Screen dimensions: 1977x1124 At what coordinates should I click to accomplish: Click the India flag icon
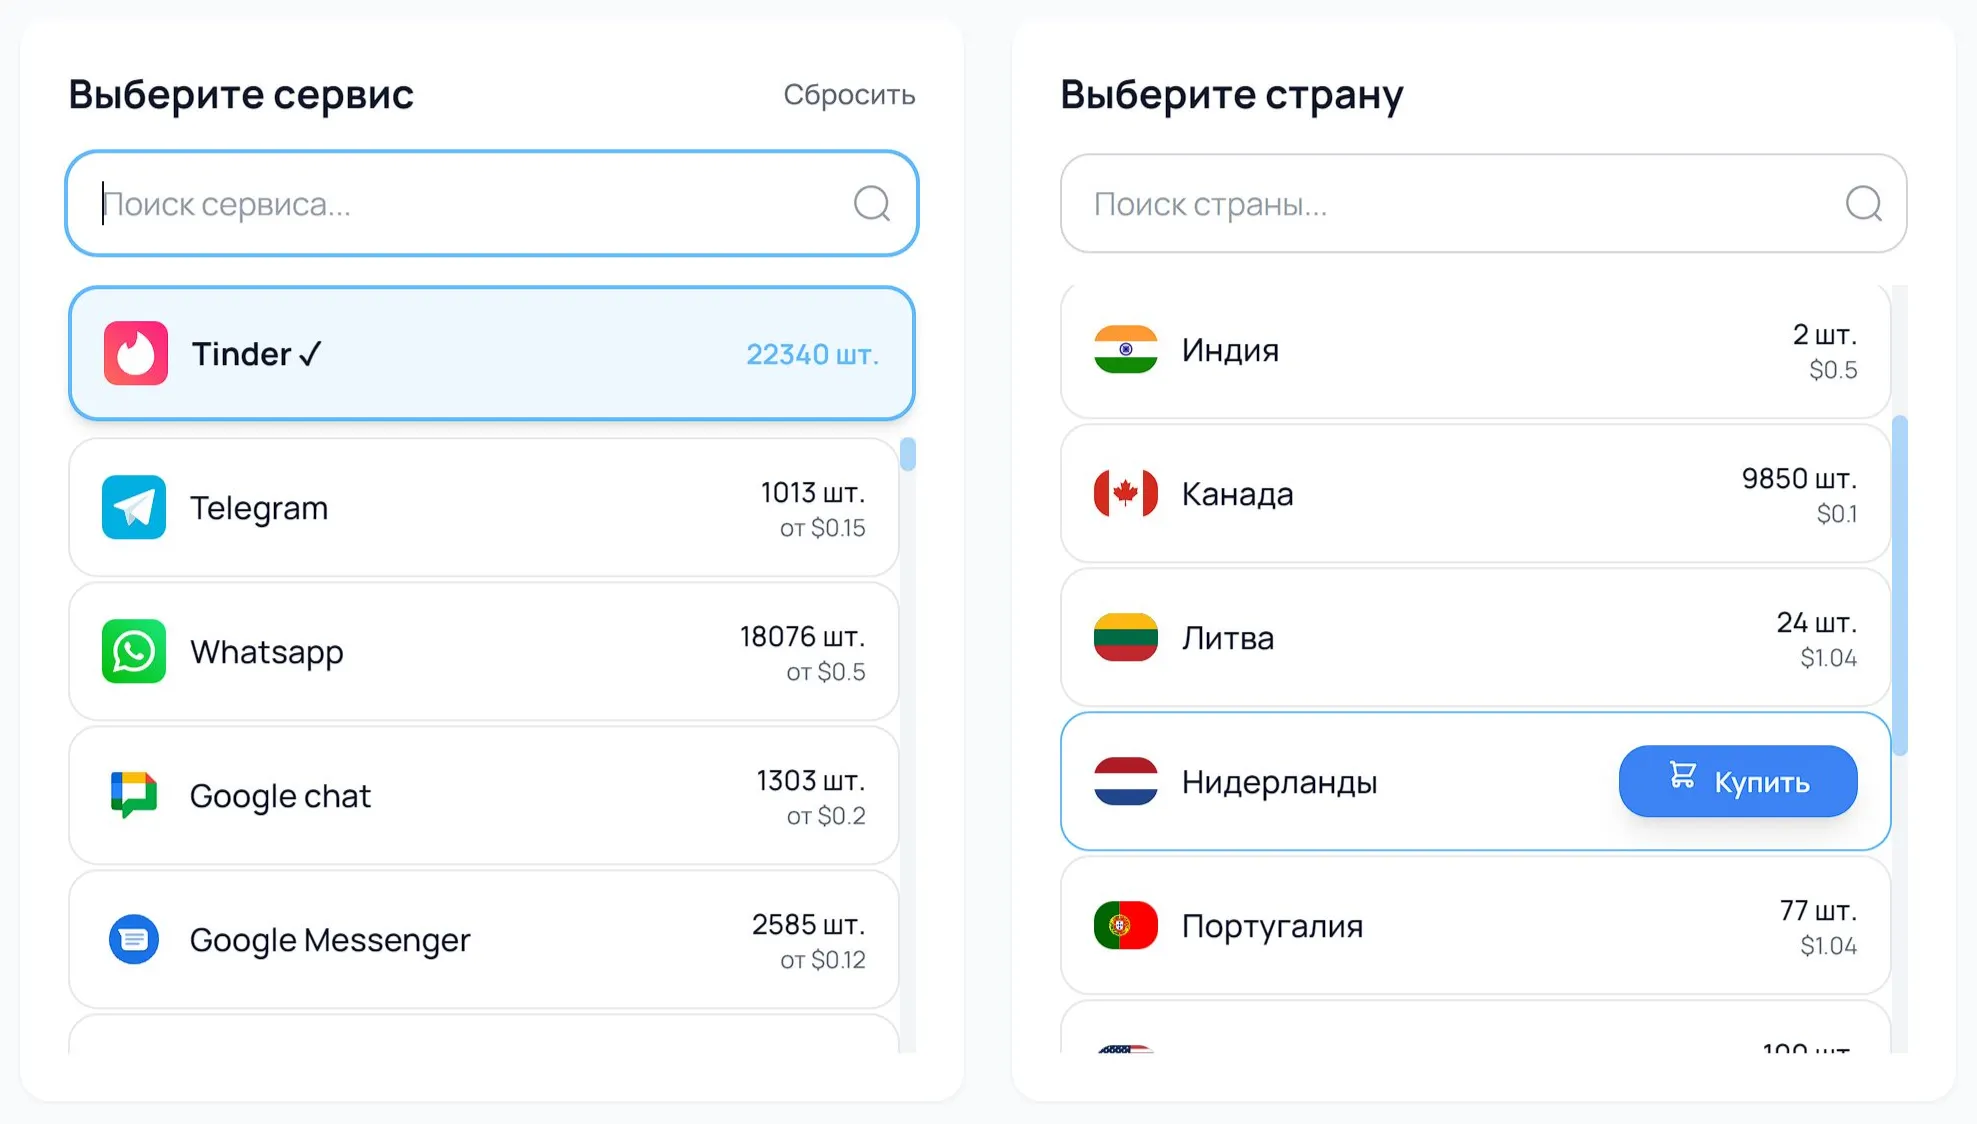pyautogui.click(x=1125, y=349)
